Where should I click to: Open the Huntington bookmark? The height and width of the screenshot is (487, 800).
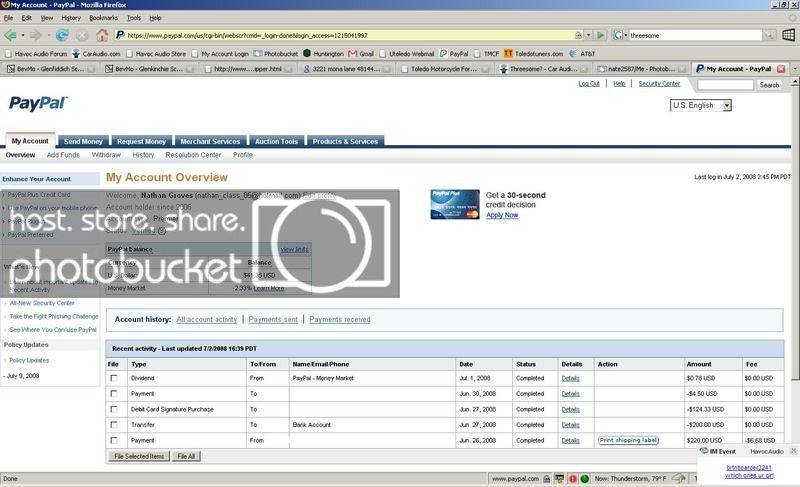point(323,54)
